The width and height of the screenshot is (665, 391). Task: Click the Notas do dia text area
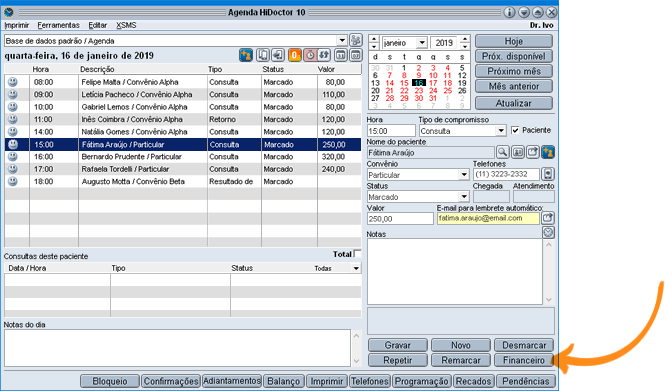pos(177,348)
